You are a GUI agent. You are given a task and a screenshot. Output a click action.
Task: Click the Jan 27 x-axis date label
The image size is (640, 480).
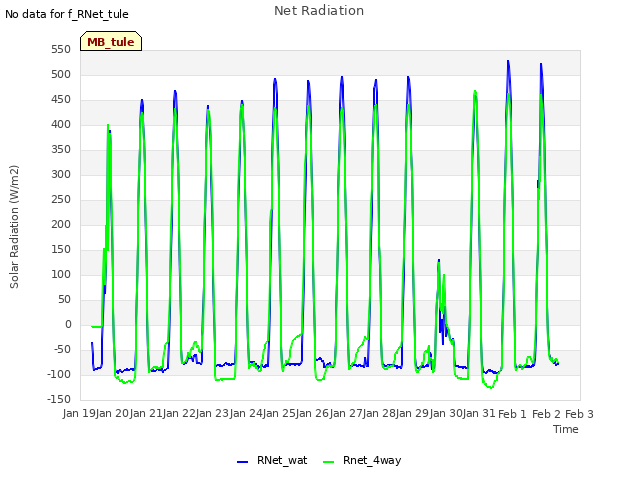[x=346, y=414]
